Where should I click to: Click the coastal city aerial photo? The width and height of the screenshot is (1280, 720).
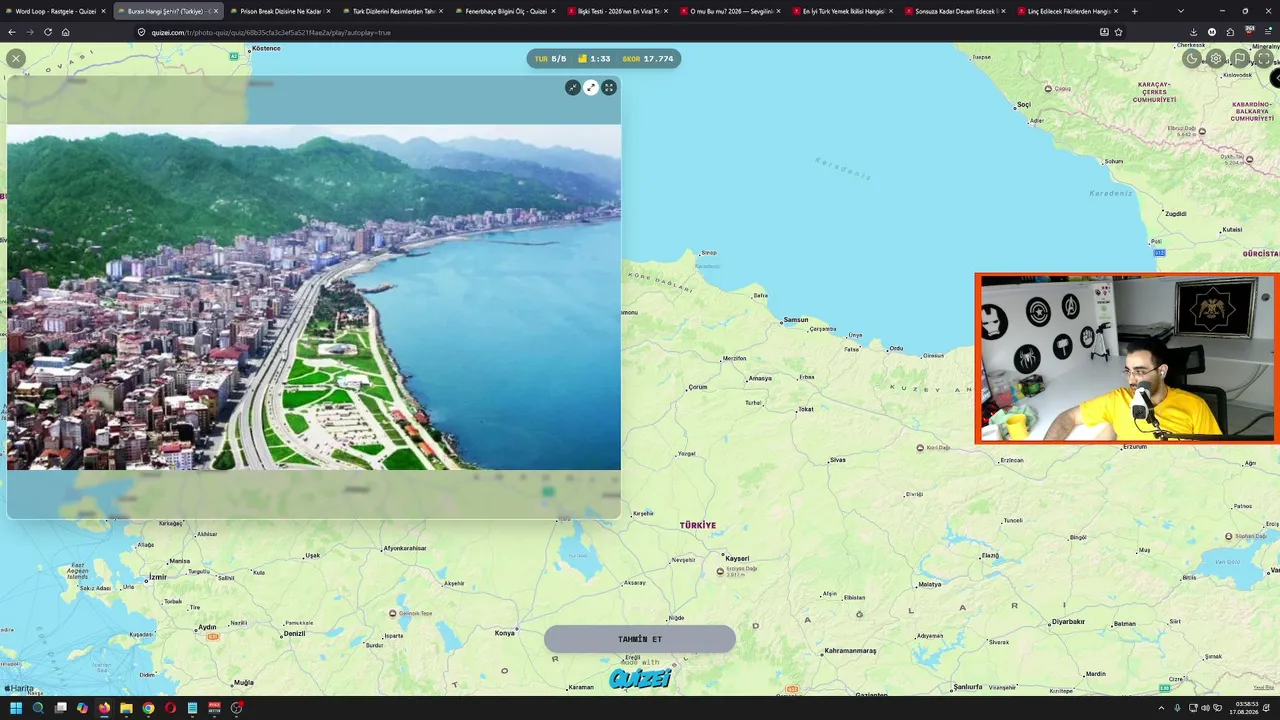click(x=314, y=297)
